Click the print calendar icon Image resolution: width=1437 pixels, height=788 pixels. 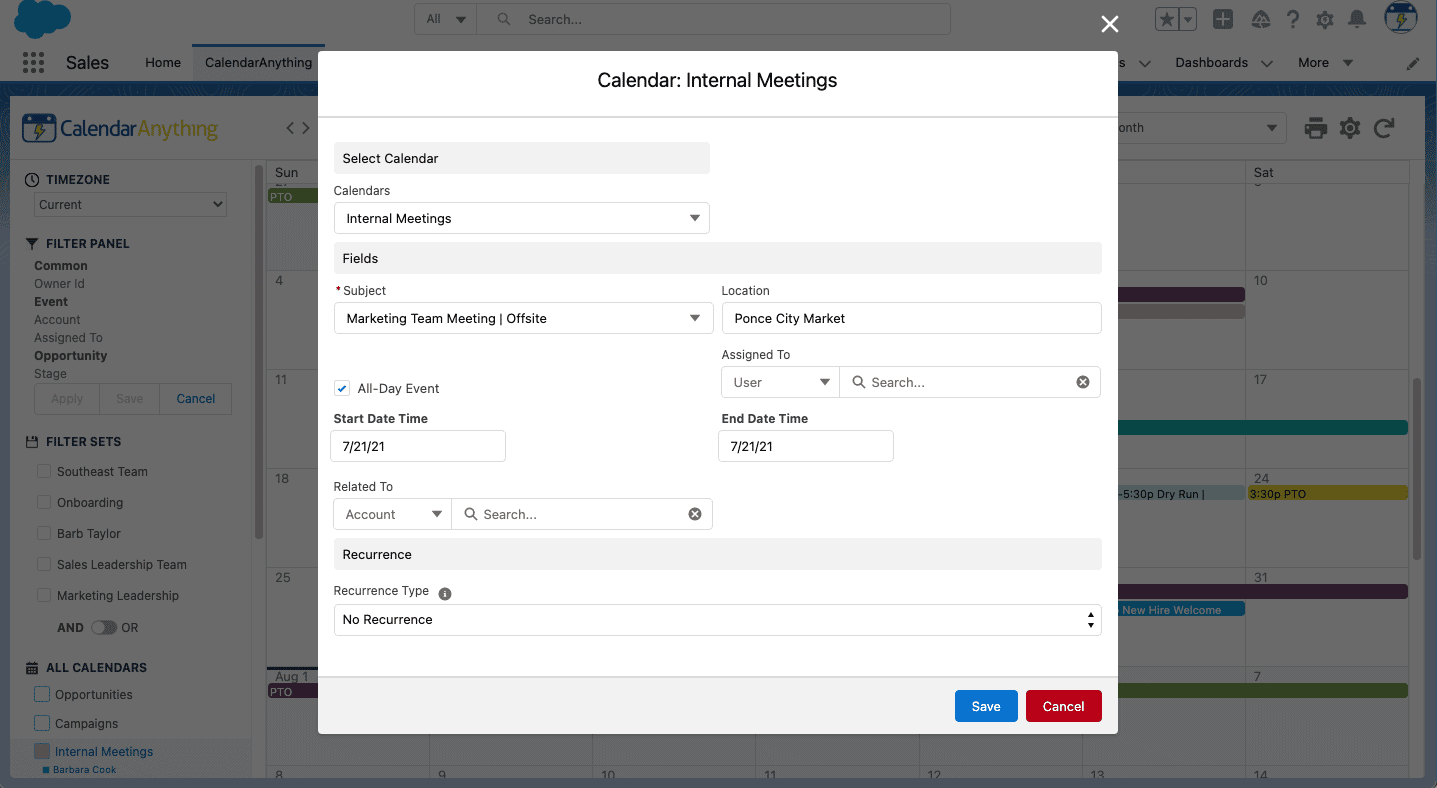click(x=1315, y=128)
